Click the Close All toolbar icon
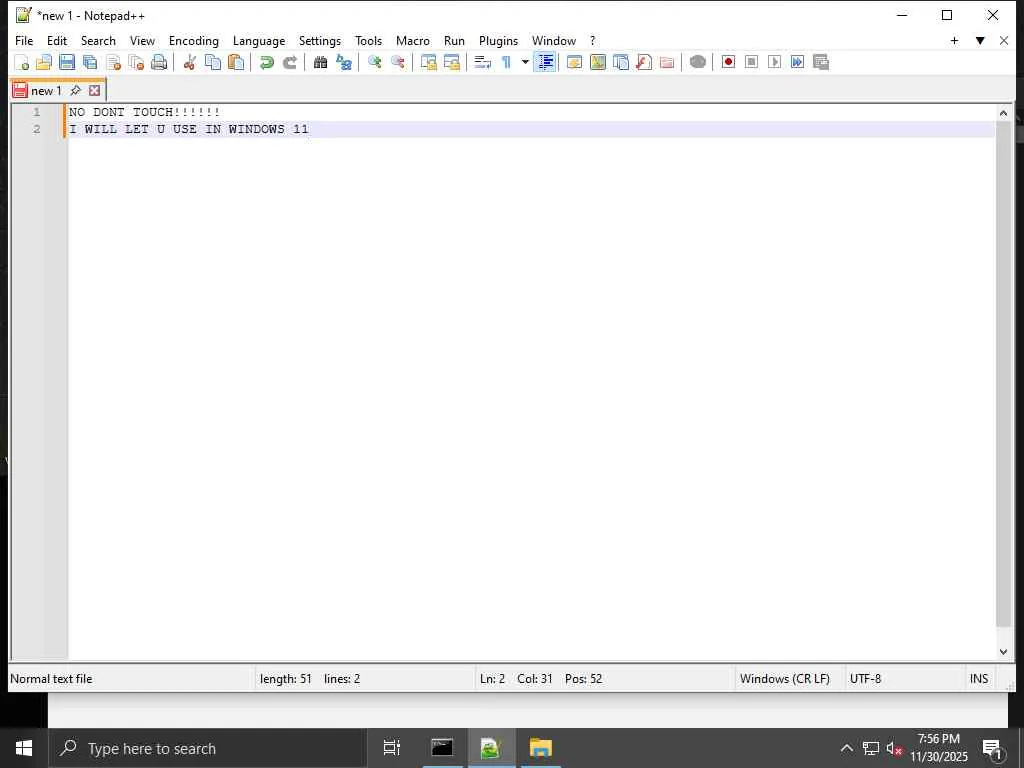The width and height of the screenshot is (1024, 768). [136, 62]
